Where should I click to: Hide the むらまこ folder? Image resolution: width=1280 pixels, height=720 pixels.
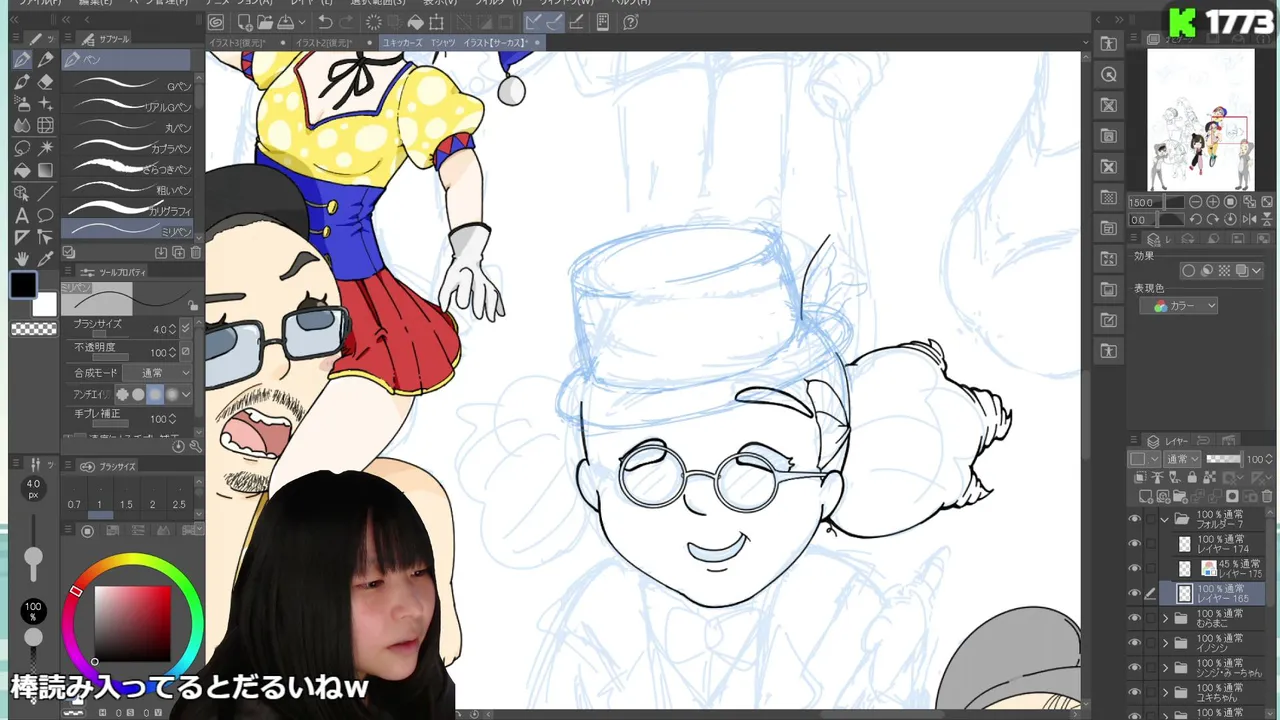(1134, 618)
